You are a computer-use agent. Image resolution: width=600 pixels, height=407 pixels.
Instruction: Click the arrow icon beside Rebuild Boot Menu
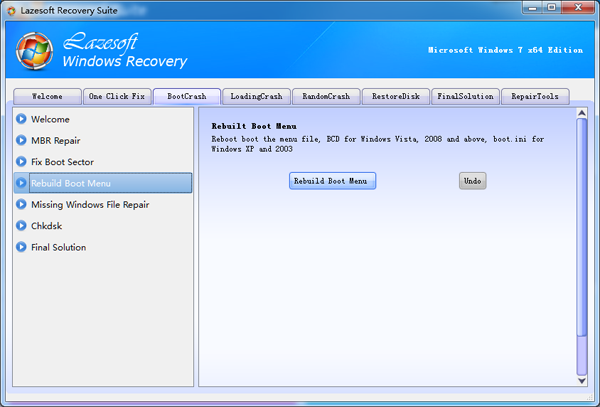point(21,183)
